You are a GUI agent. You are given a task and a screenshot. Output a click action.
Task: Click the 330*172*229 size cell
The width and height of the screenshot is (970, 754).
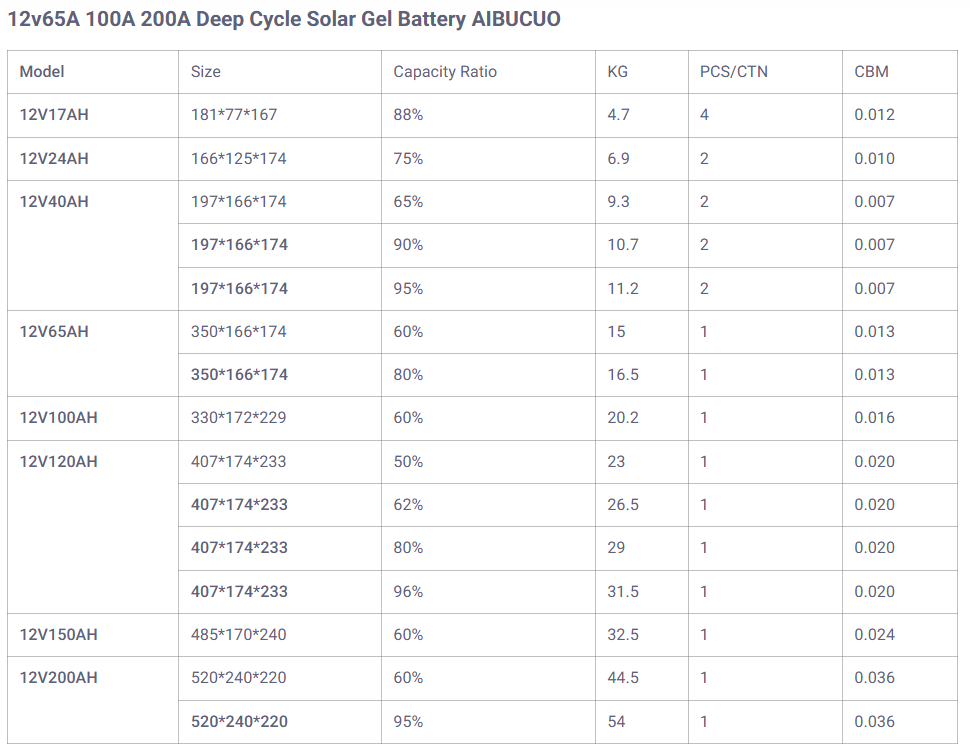[x=238, y=418]
